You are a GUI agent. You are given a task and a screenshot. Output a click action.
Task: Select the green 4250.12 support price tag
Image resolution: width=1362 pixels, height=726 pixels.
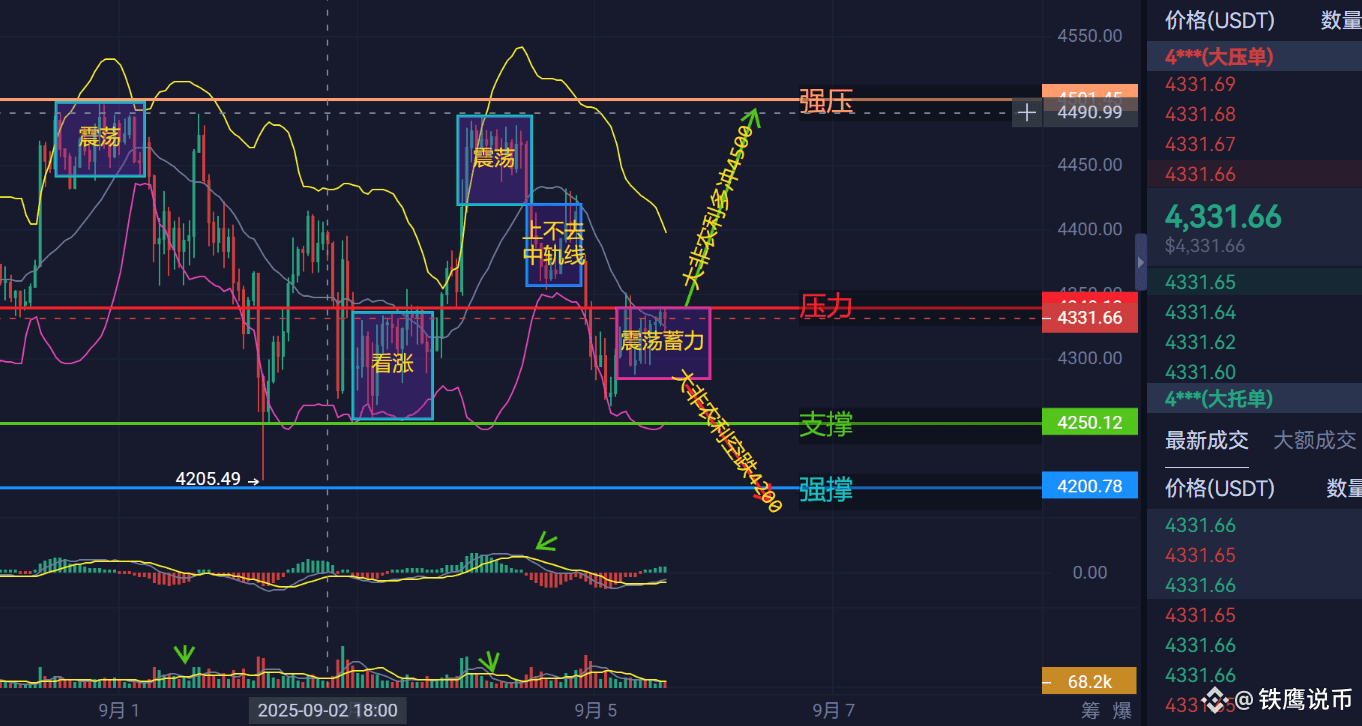coord(1090,423)
